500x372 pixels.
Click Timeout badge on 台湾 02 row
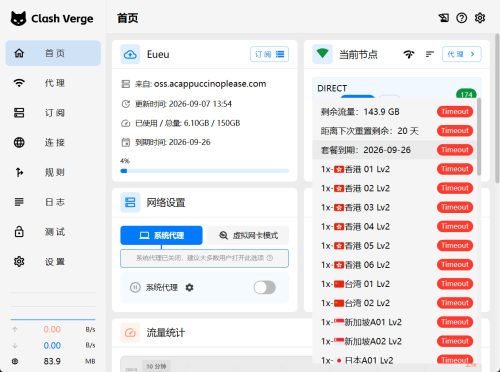tap(455, 303)
